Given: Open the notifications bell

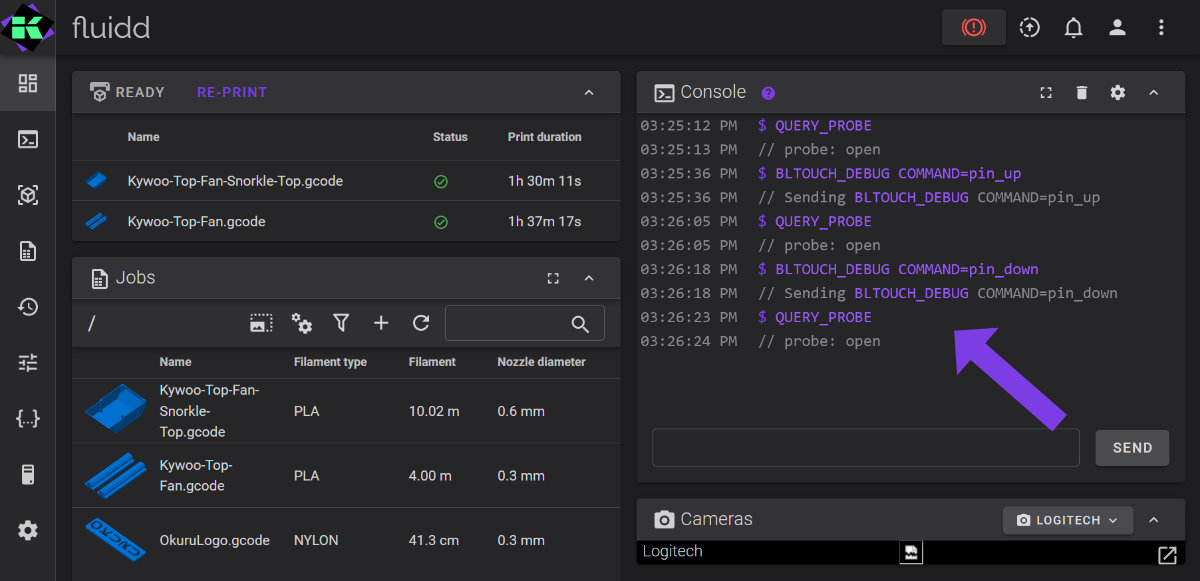Looking at the screenshot, I should coord(1073,28).
